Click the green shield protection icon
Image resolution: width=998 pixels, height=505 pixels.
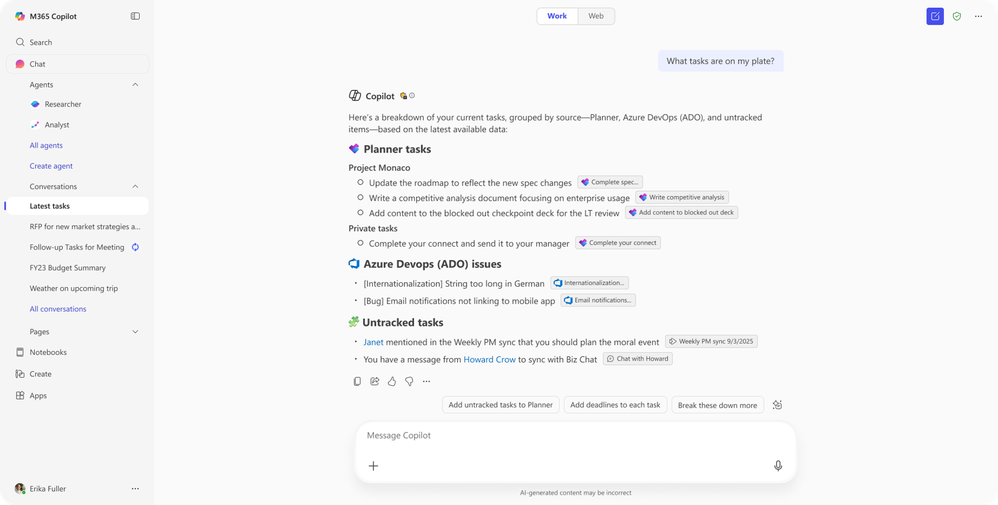[957, 17]
